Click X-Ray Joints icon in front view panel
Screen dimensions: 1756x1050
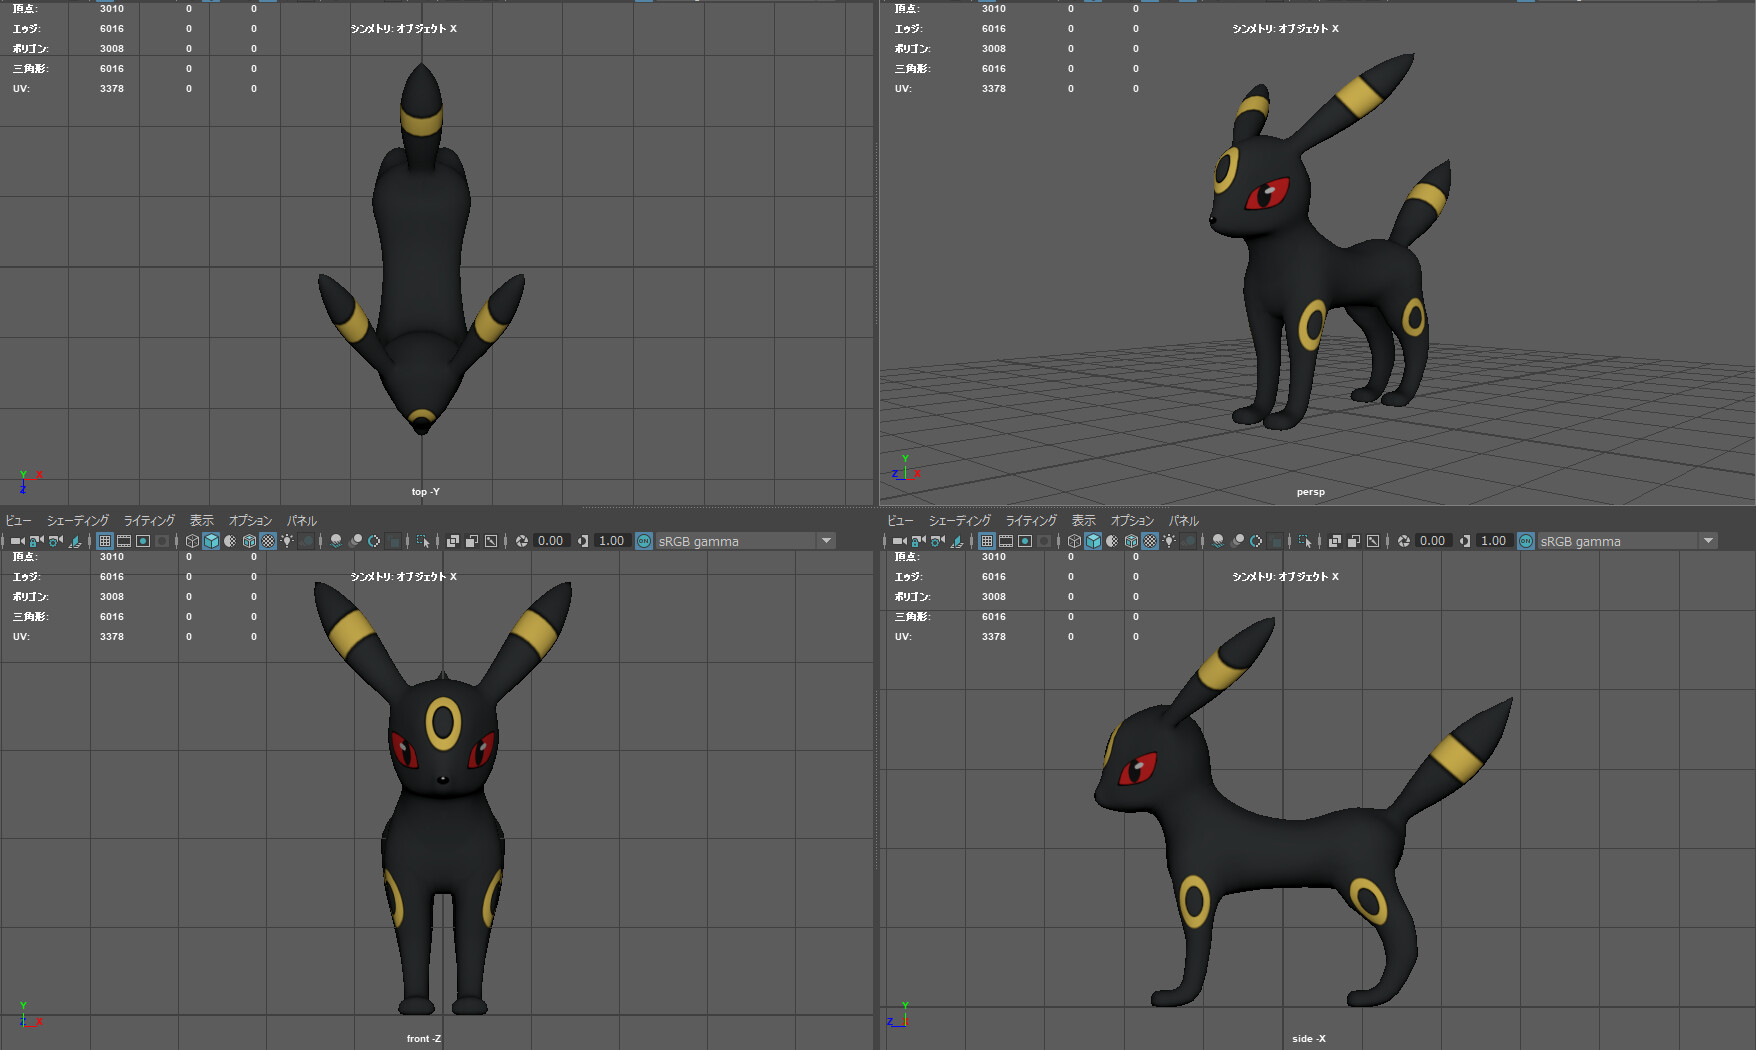[491, 541]
